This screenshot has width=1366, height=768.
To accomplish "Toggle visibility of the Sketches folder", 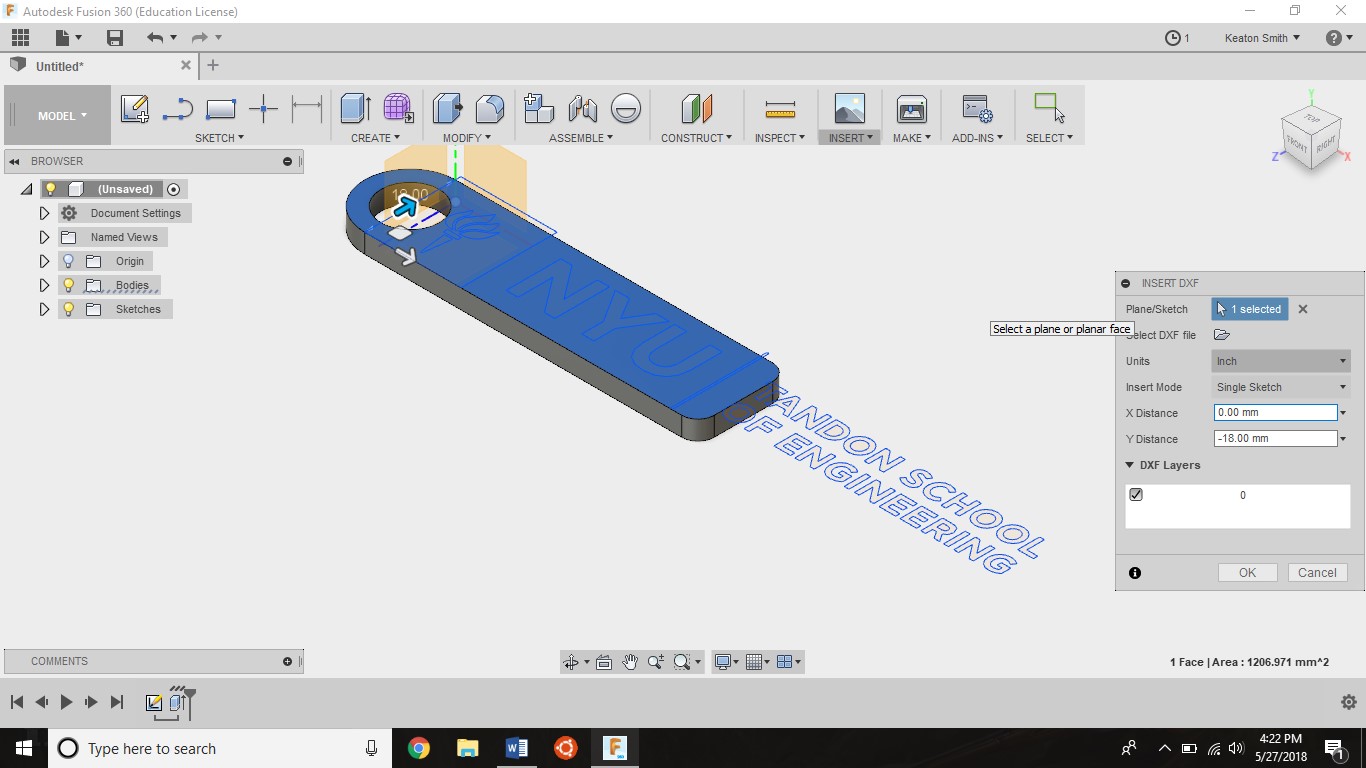I will click(68, 309).
